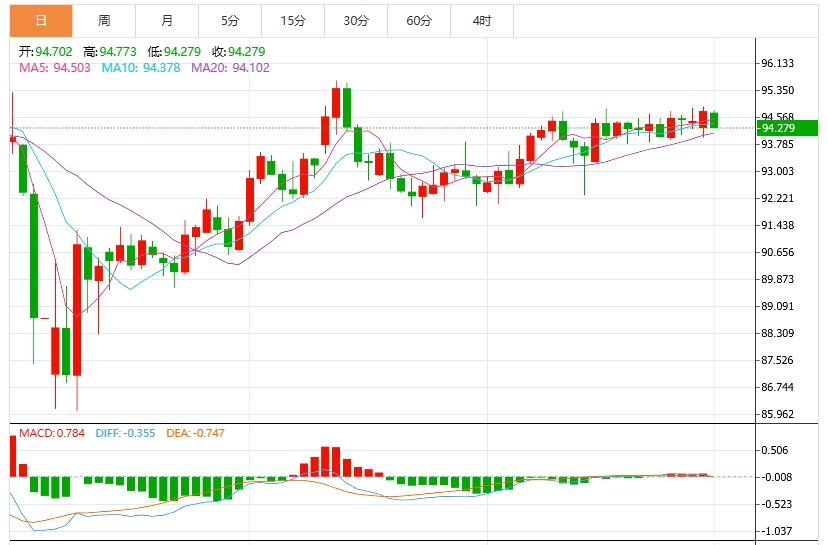828x545 pixels.
Task: Click the -1.037 MACD axis label
Action: tap(776, 531)
